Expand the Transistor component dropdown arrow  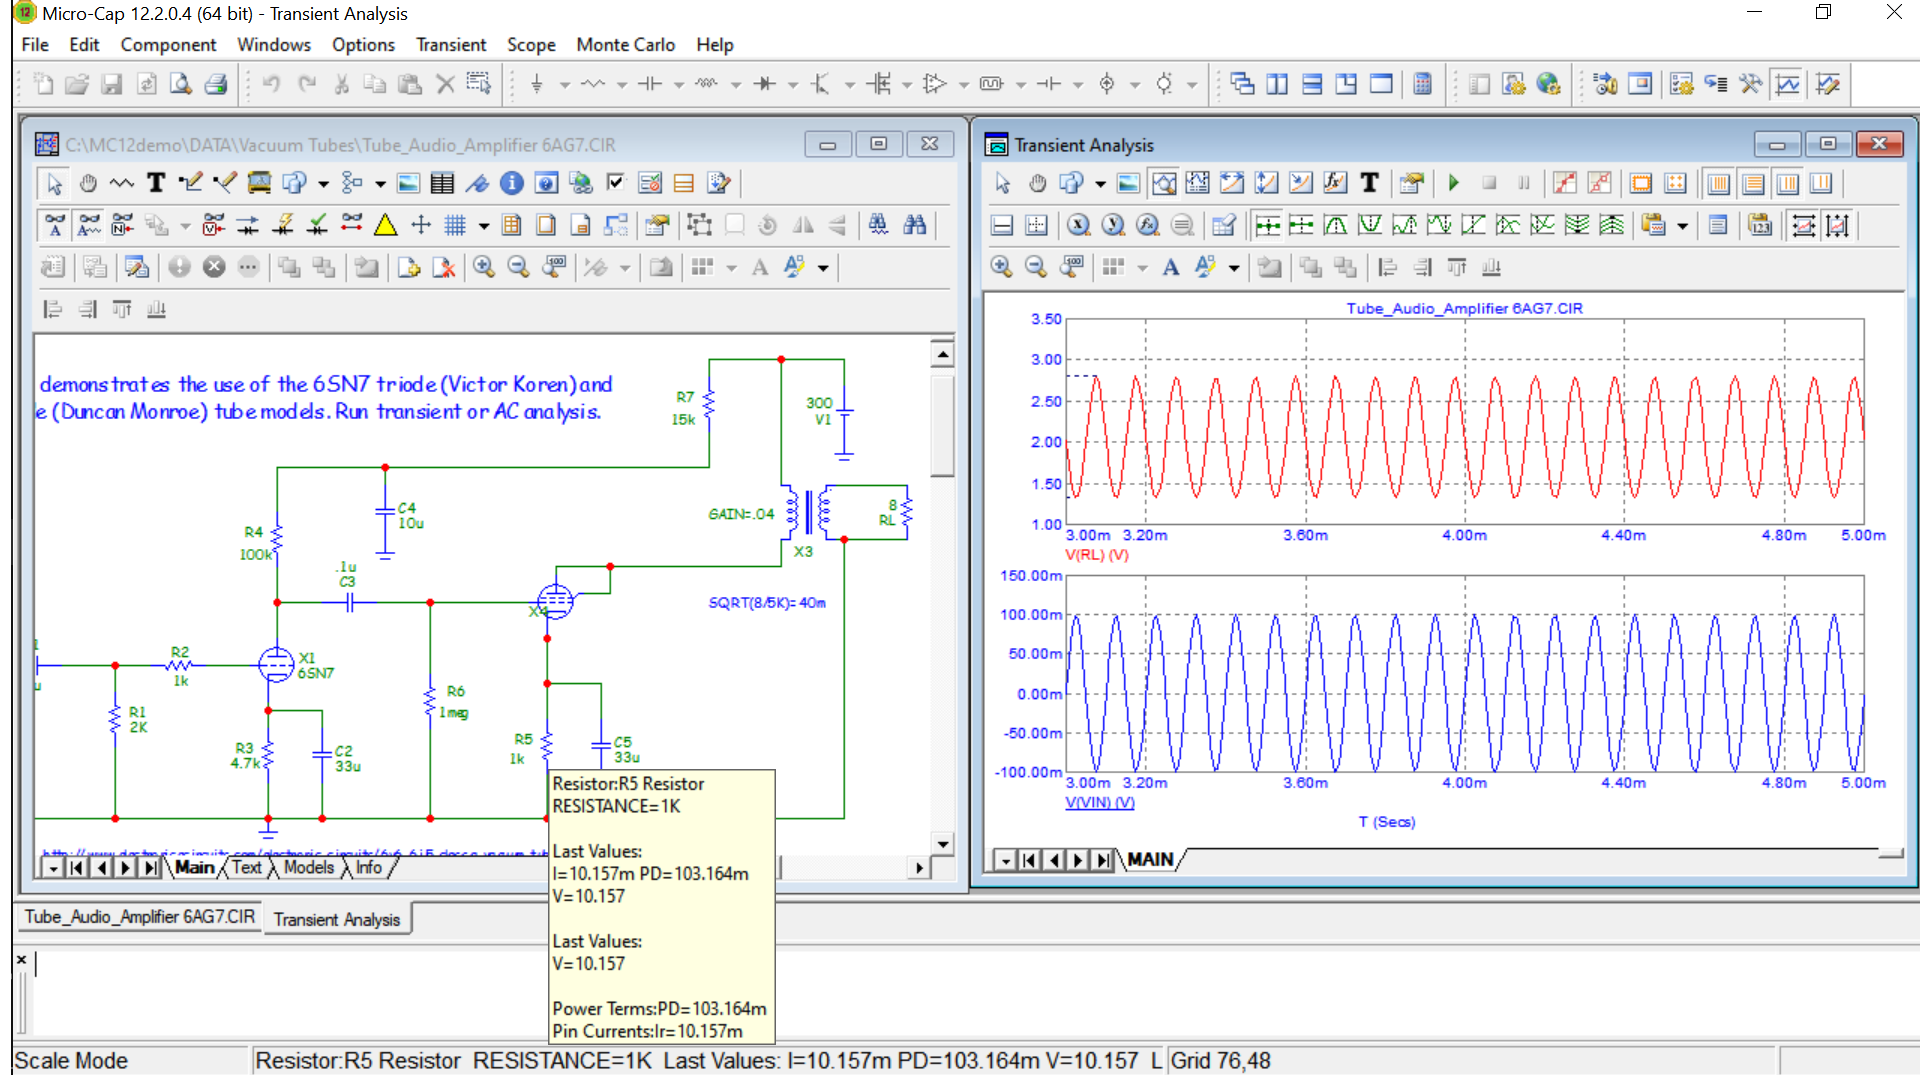click(x=850, y=84)
